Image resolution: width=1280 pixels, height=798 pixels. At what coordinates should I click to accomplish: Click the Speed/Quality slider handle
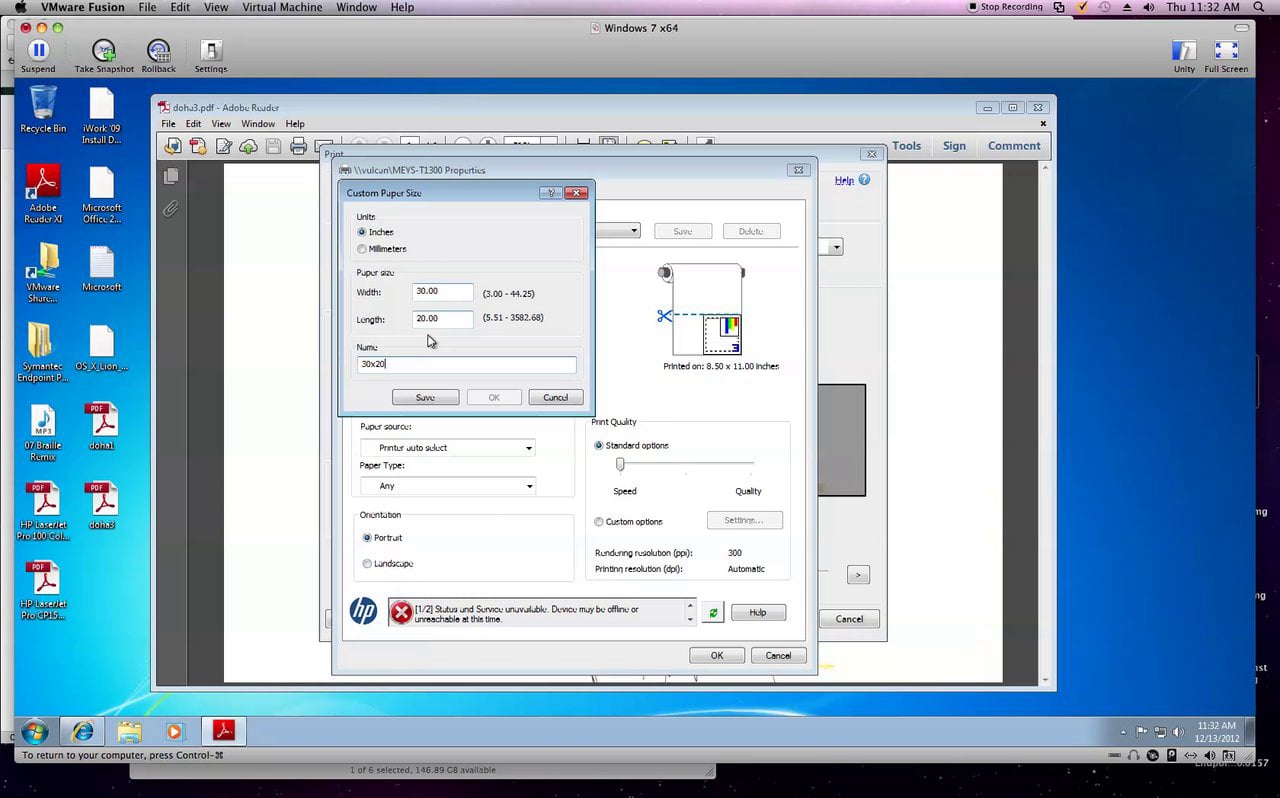click(x=620, y=464)
